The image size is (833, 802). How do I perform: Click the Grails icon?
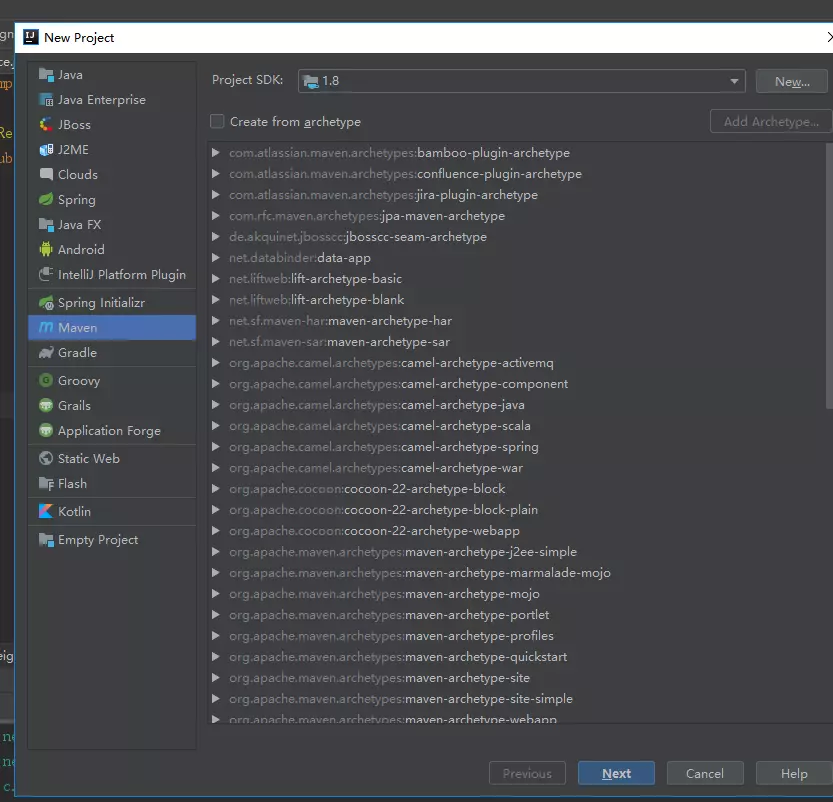[x=46, y=405]
